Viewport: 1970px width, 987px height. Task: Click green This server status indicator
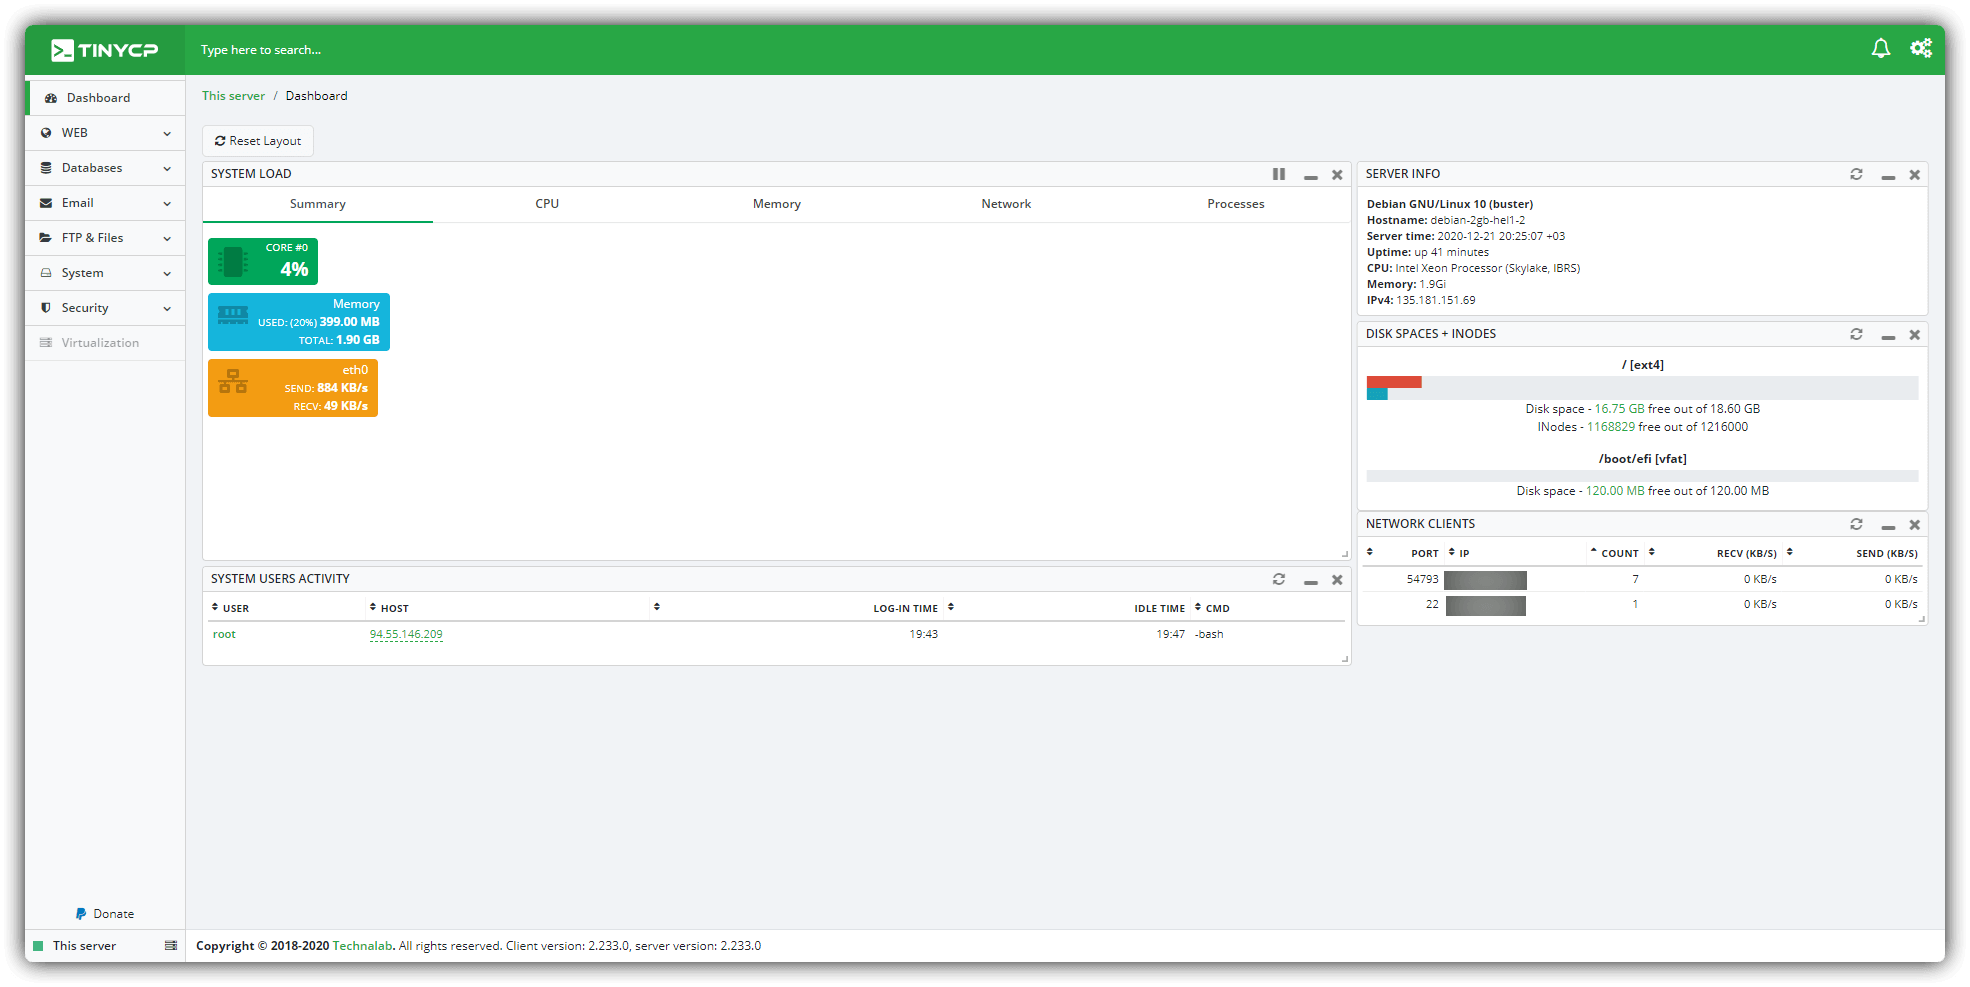point(38,946)
